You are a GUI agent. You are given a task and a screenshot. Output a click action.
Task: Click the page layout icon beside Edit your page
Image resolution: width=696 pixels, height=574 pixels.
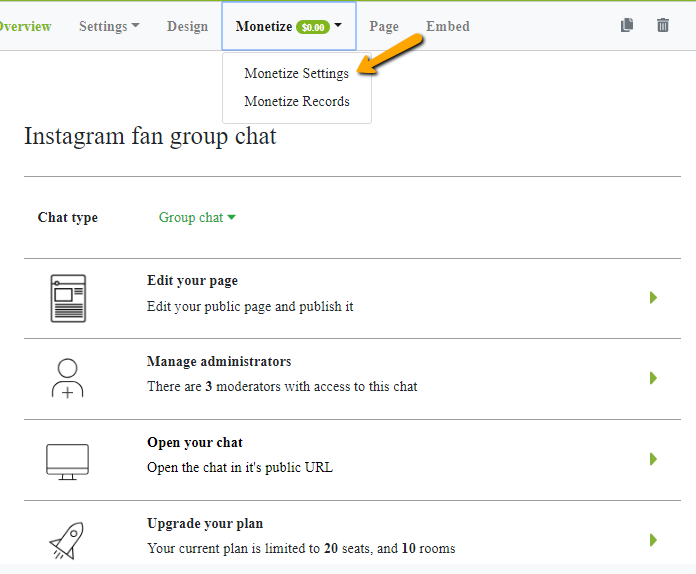pyautogui.click(x=68, y=298)
